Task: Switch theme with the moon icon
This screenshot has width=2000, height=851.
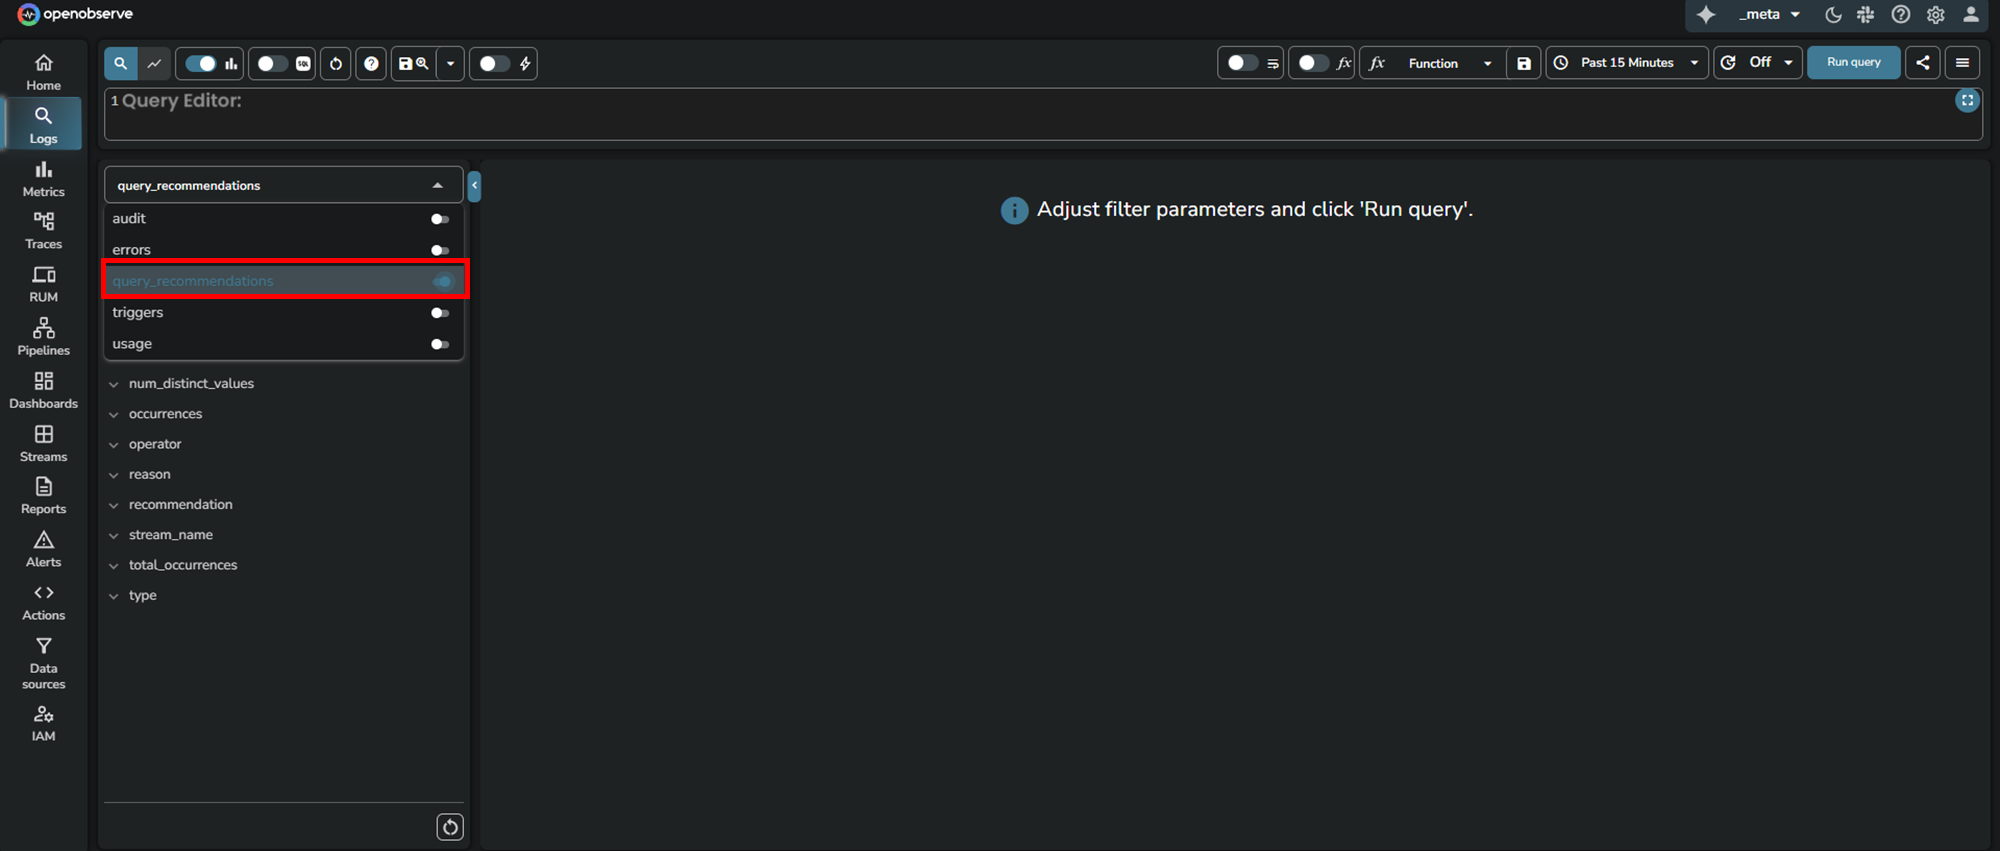Action: [1832, 14]
